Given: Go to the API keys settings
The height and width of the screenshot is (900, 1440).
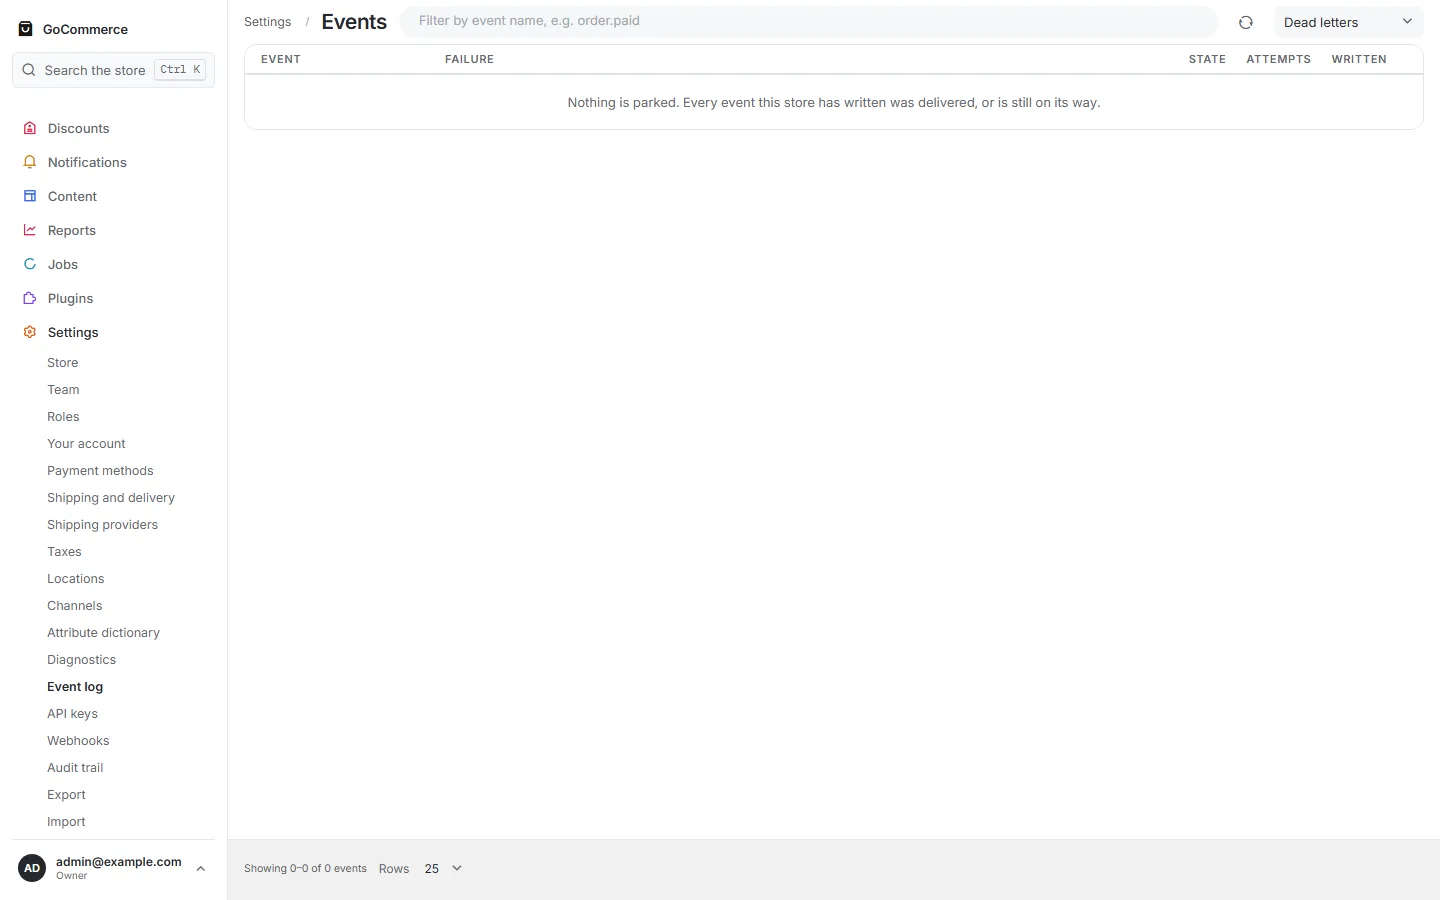Looking at the screenshot, I should (72, 714).
